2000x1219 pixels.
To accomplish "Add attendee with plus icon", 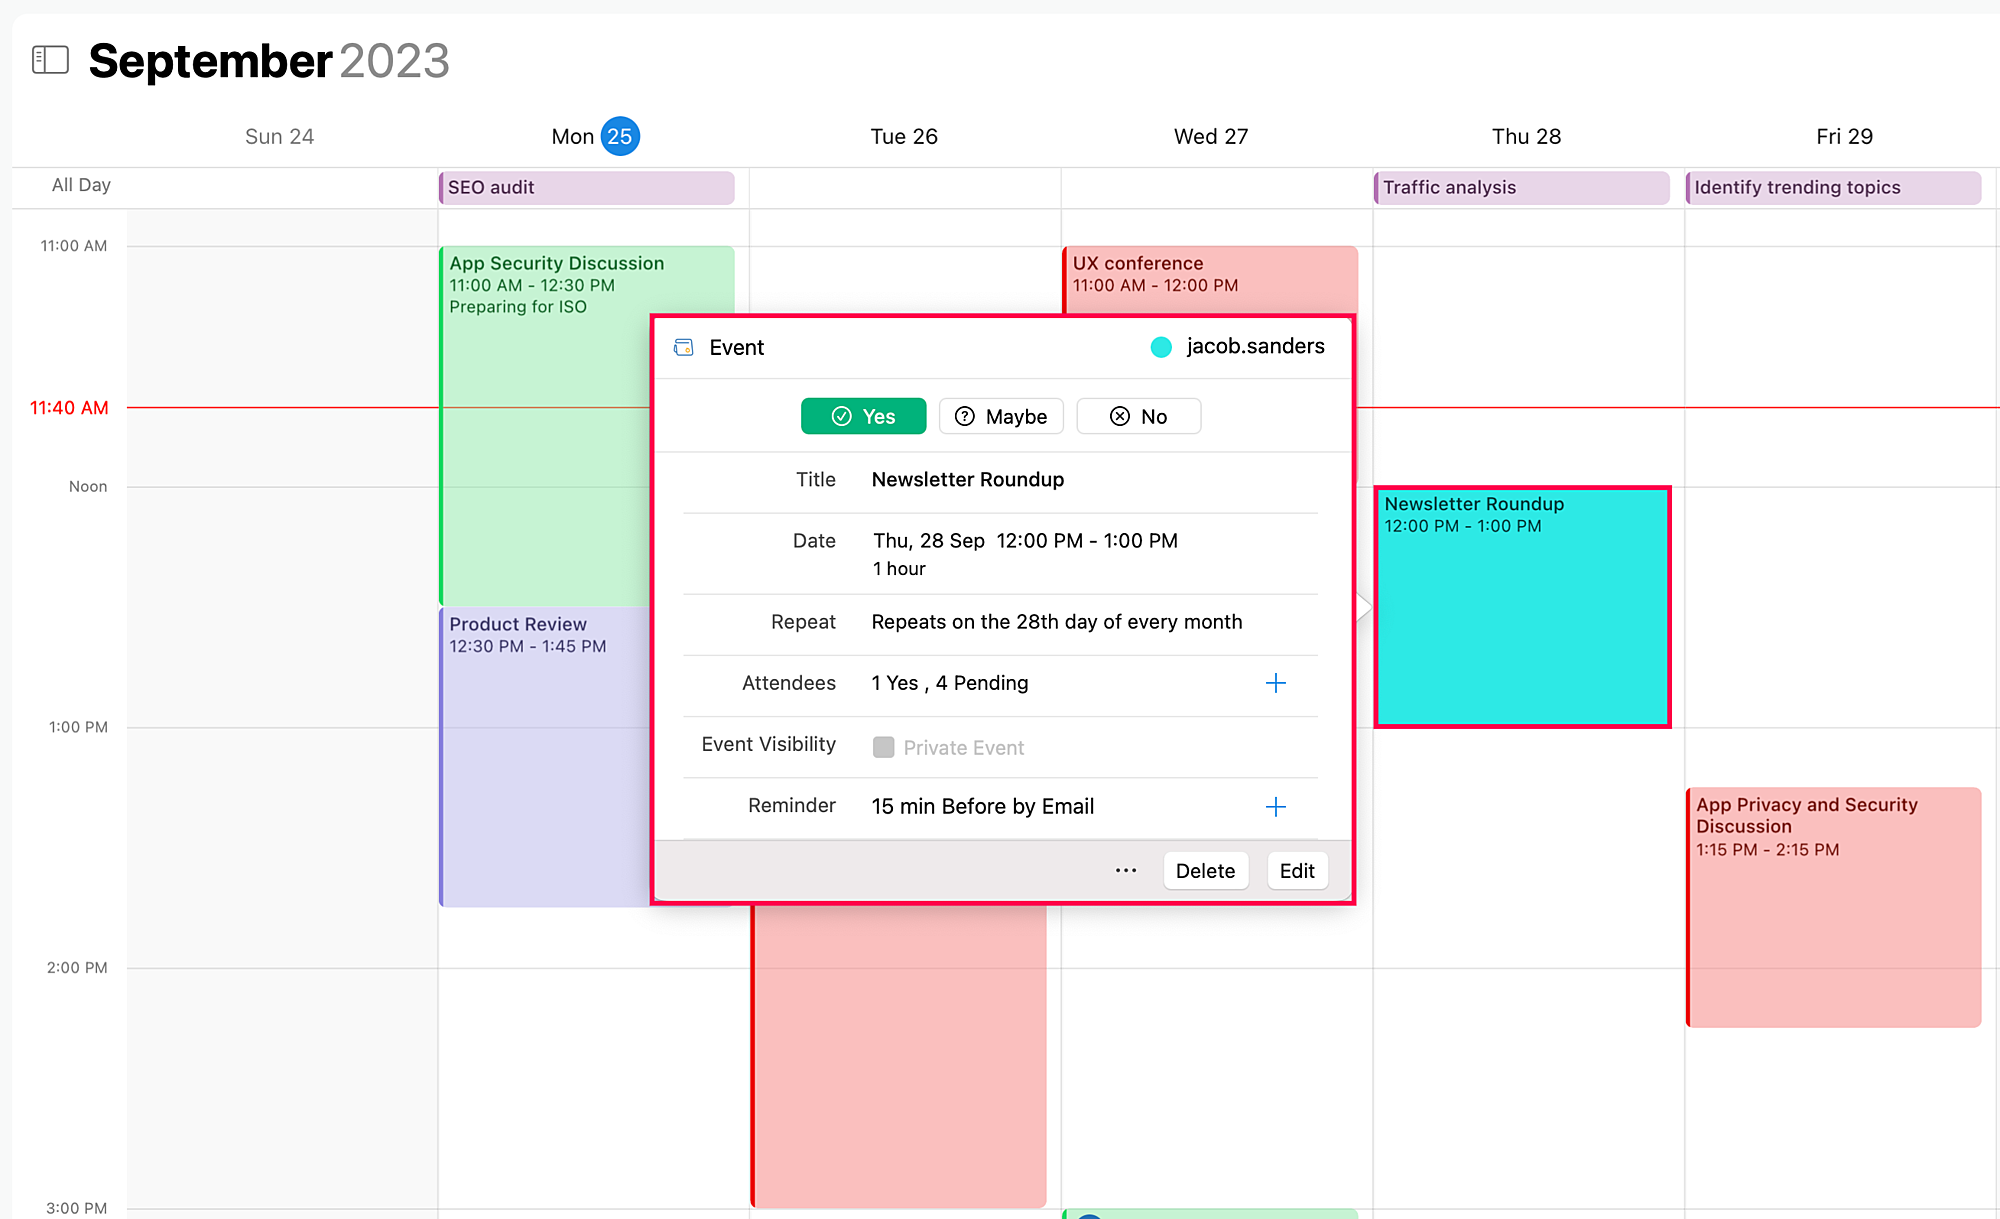I will pyautogui.click(x=1275, y=683).
